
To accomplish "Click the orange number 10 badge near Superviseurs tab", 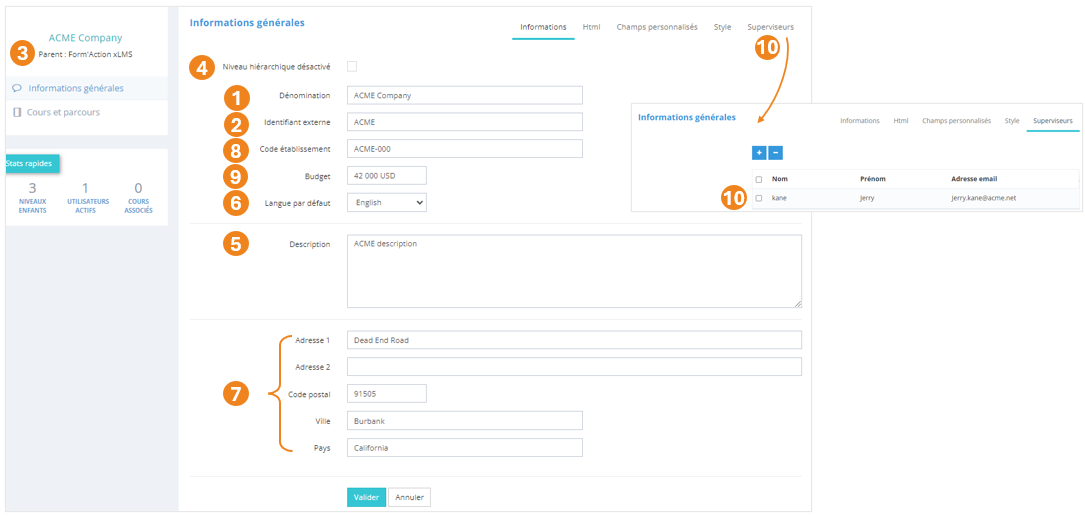I will pyautogui.click(x=767, y=49).
